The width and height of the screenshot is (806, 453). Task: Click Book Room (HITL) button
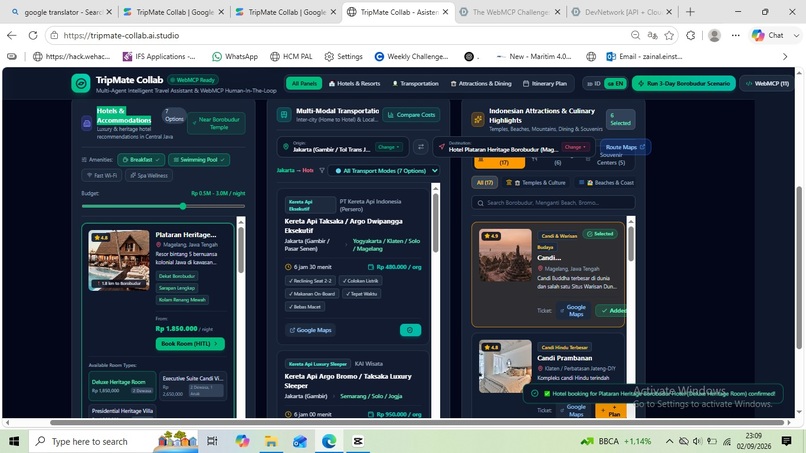point(190,343)
